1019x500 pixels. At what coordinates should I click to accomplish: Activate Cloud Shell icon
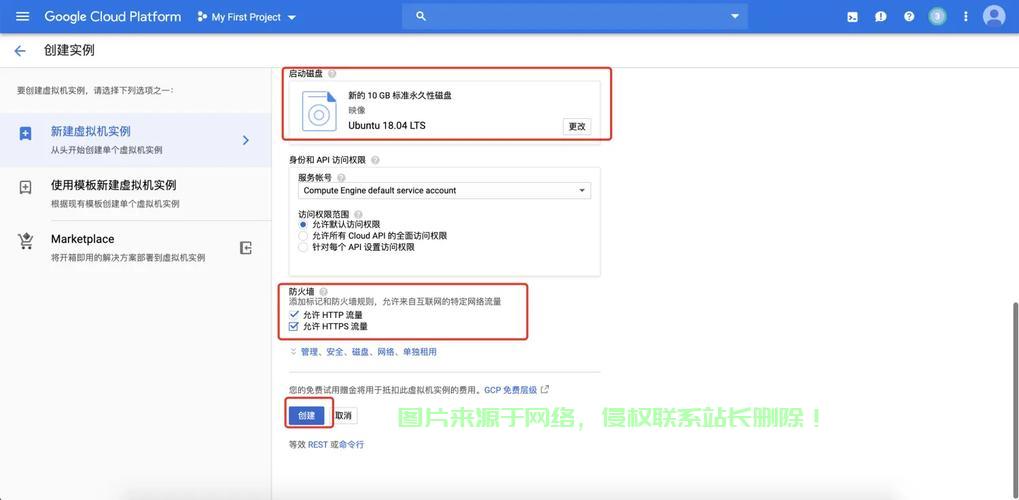[852, 18]
